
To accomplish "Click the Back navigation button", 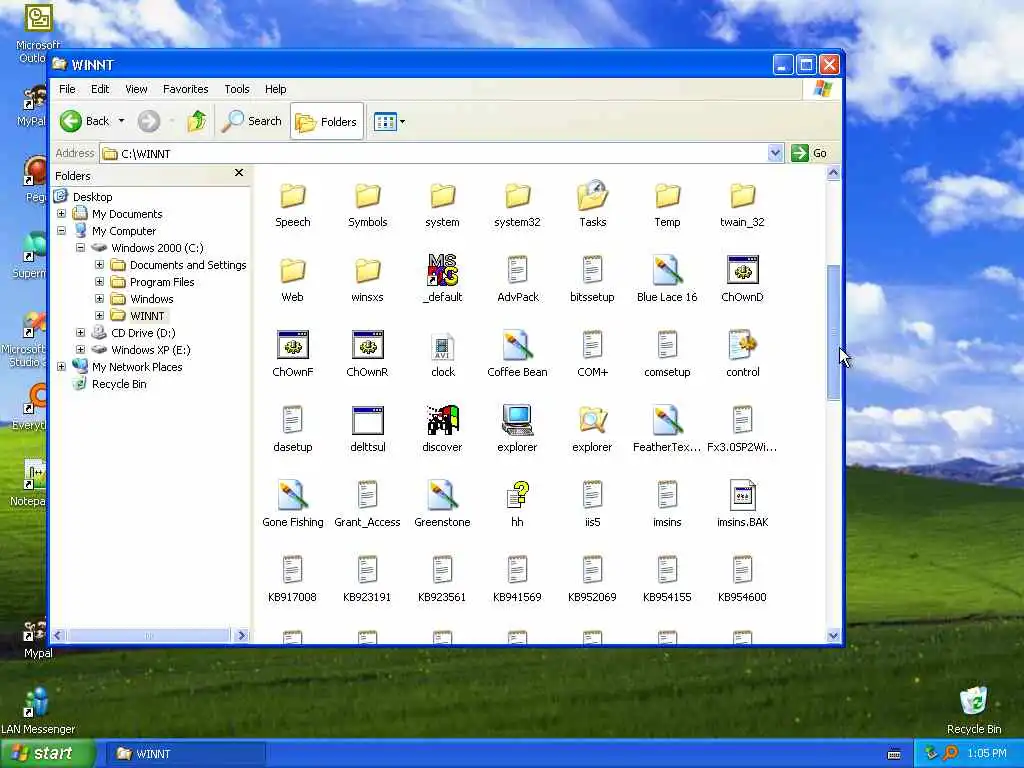I will click(85, 121).
